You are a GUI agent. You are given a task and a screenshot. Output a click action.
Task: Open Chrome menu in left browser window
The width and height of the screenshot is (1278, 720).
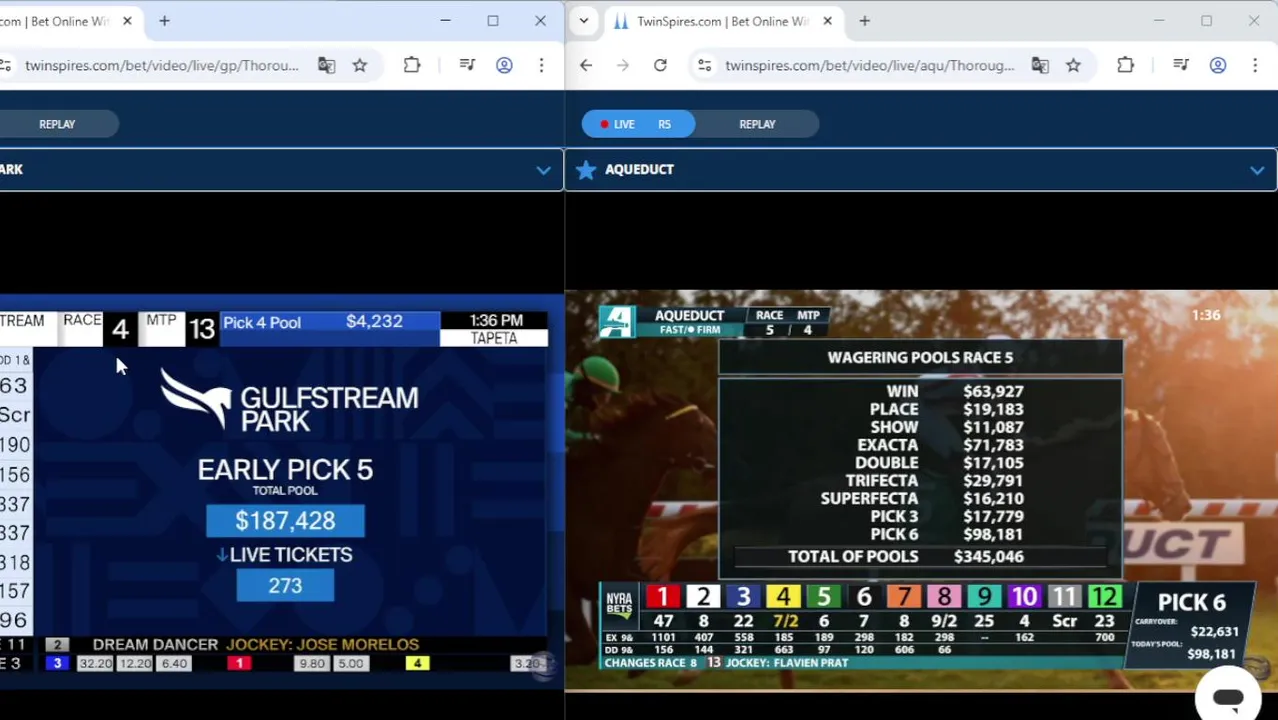pos(541,65)
